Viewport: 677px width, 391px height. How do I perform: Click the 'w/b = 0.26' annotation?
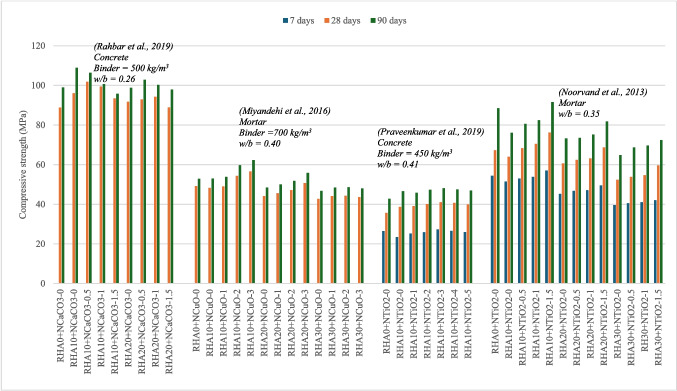[114, 79]
